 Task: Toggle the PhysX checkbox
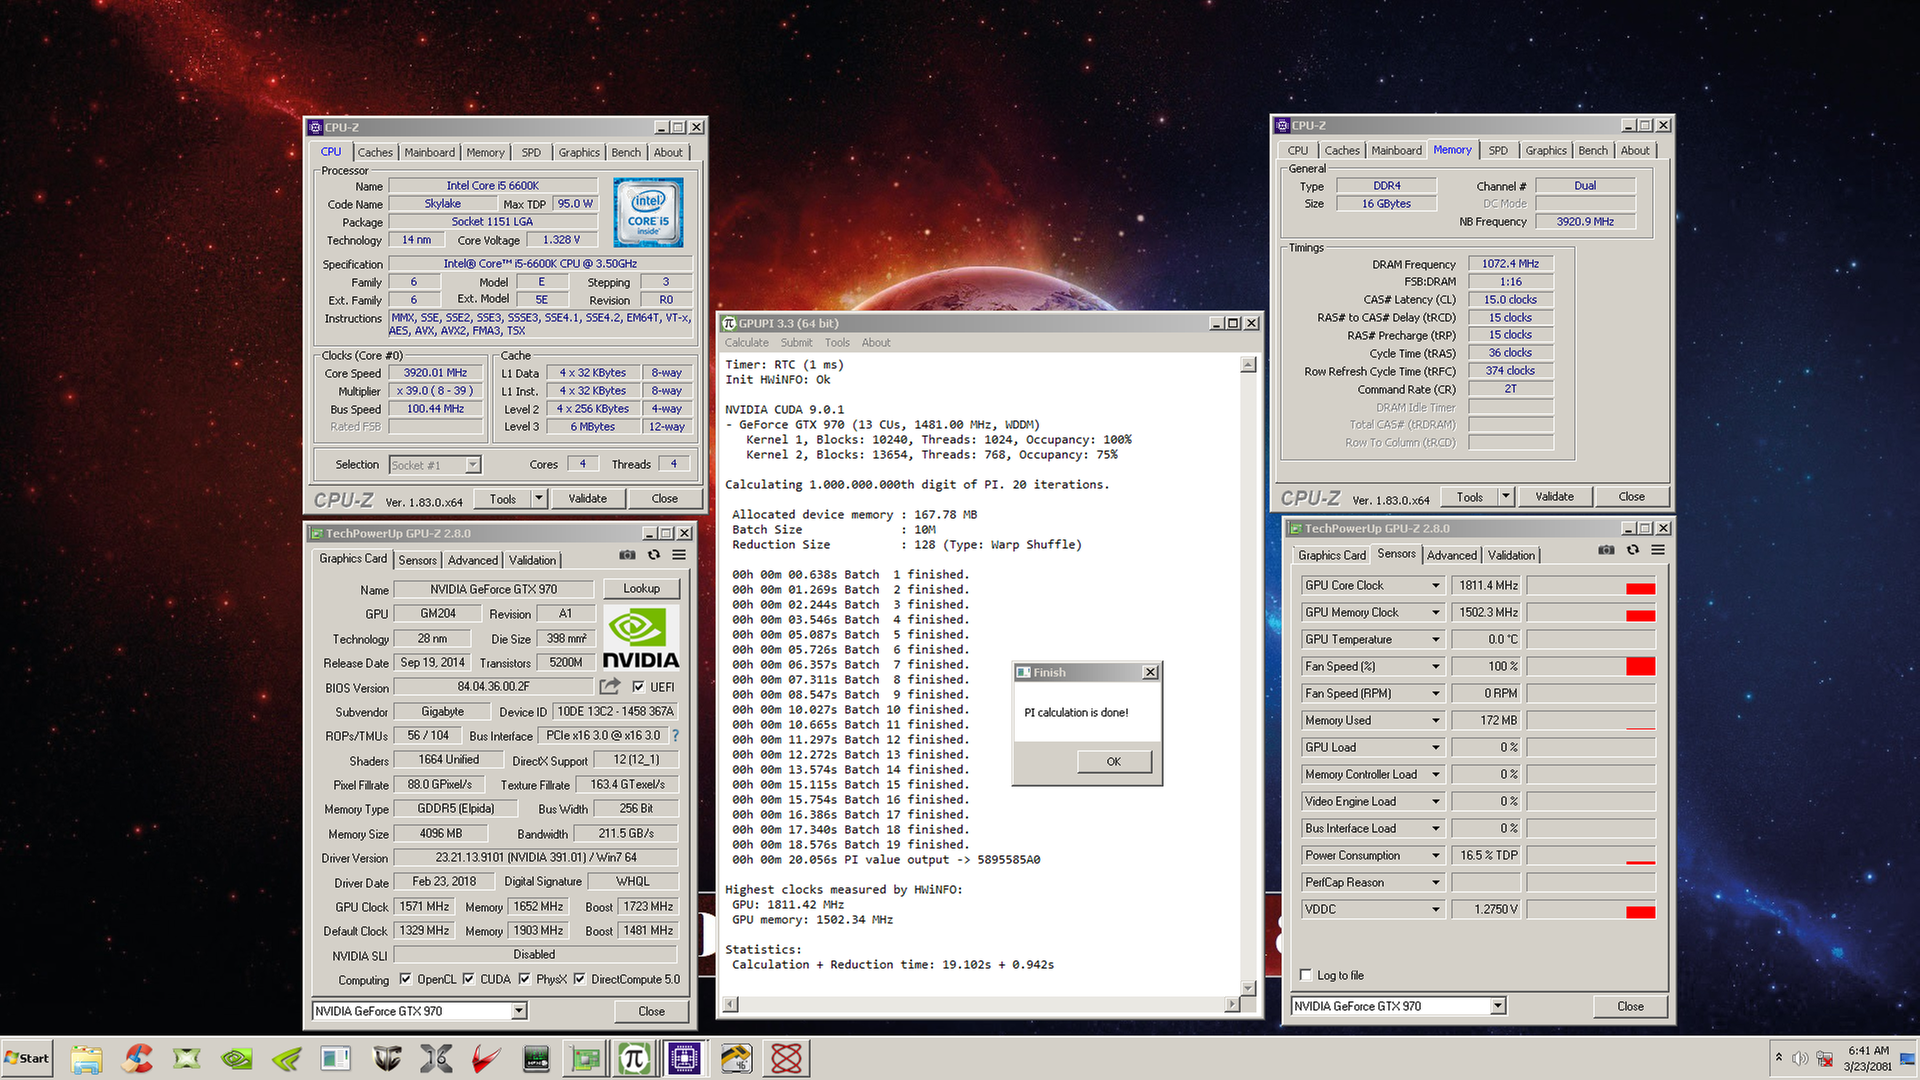point(524,979)
